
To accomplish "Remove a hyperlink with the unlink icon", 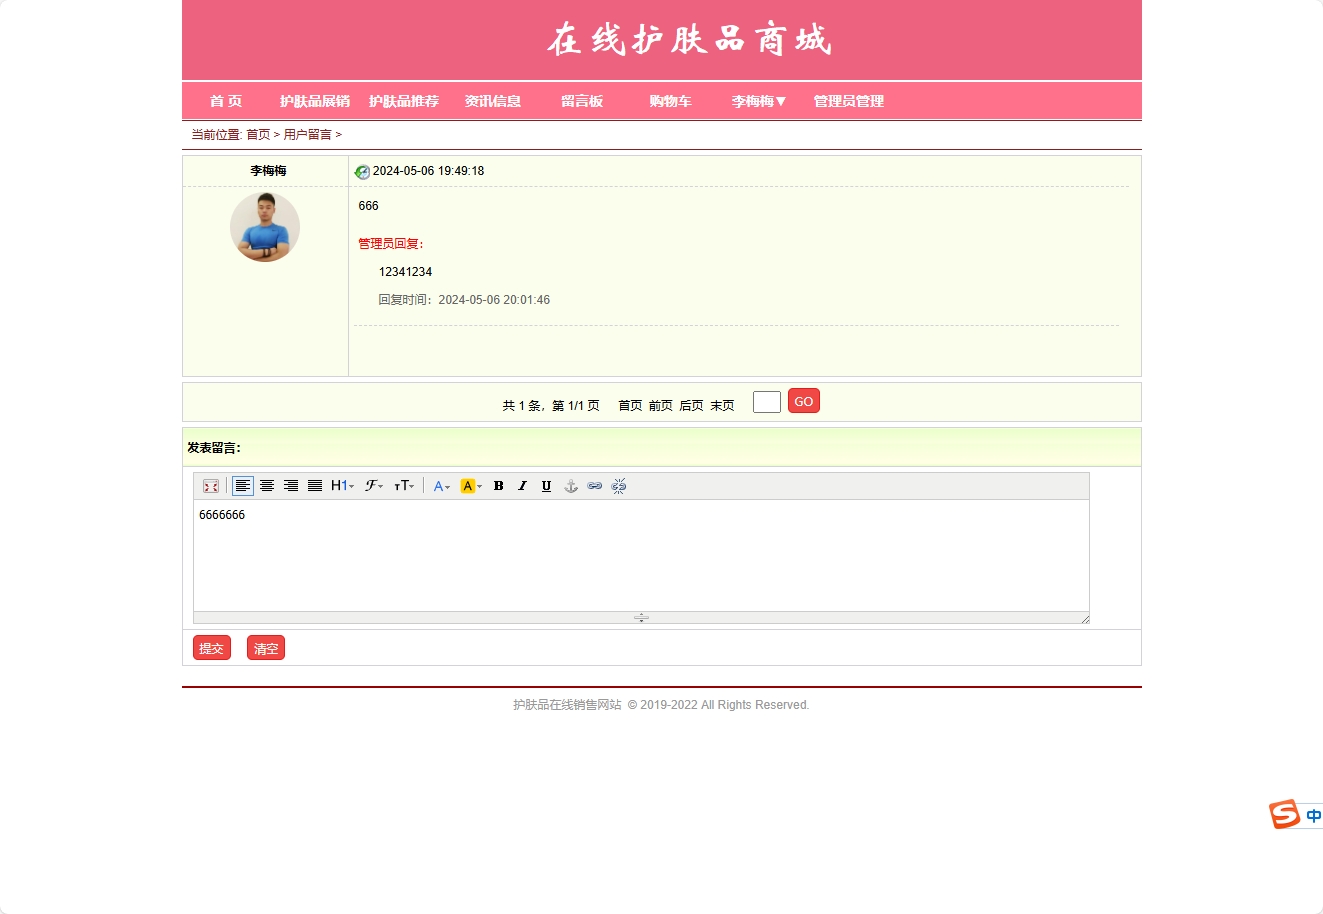I will pos(618,486).
